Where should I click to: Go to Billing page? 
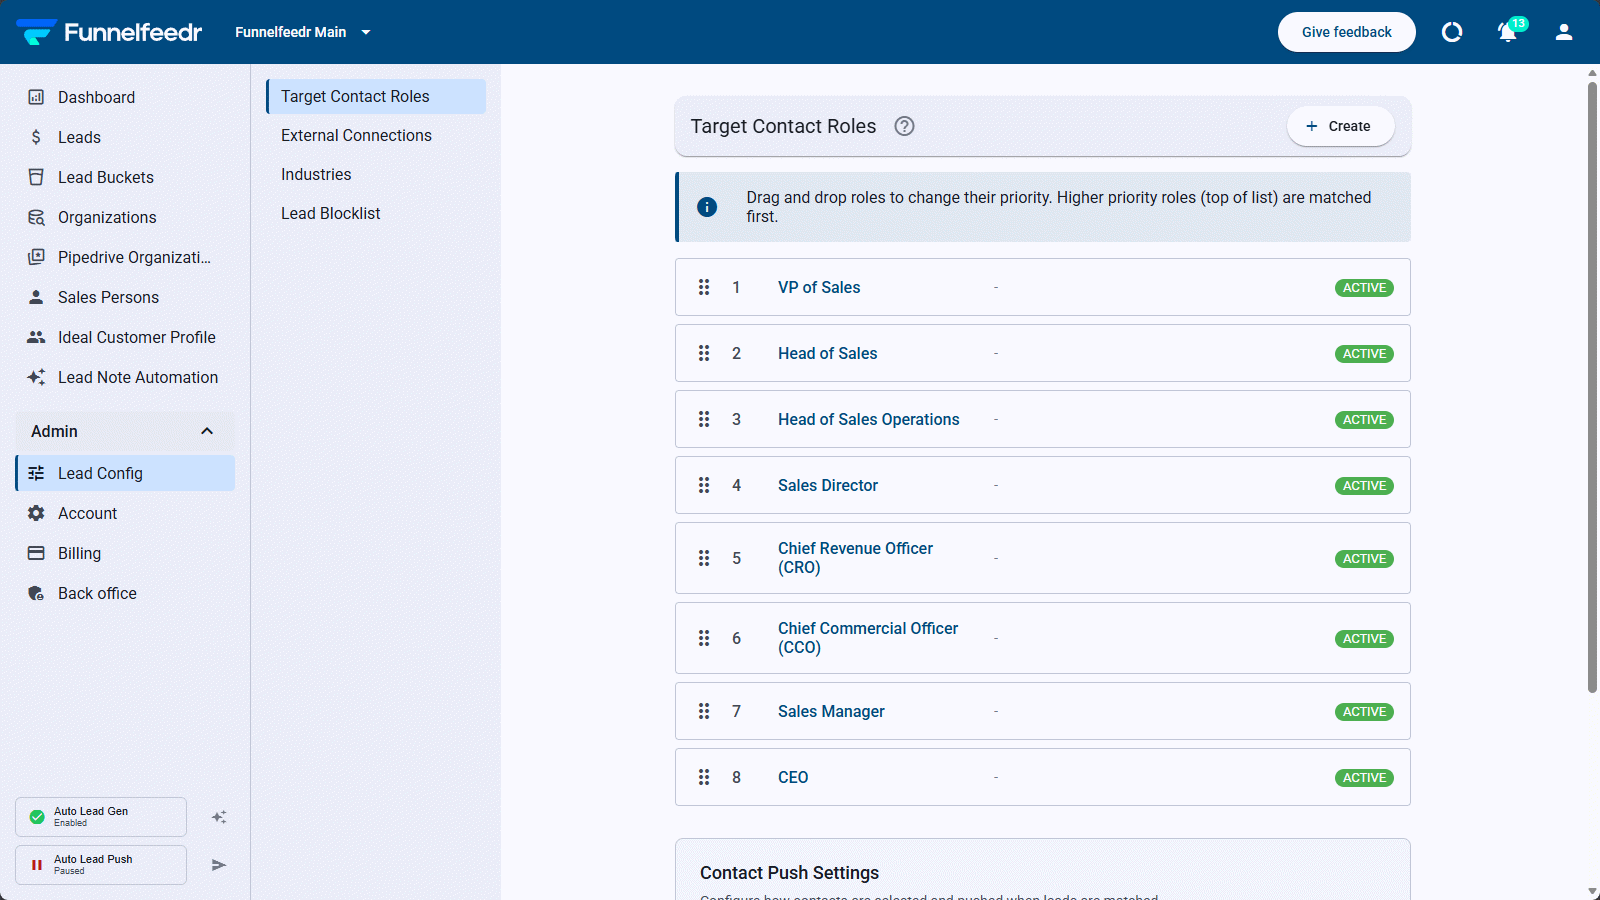tap(125, 553)
